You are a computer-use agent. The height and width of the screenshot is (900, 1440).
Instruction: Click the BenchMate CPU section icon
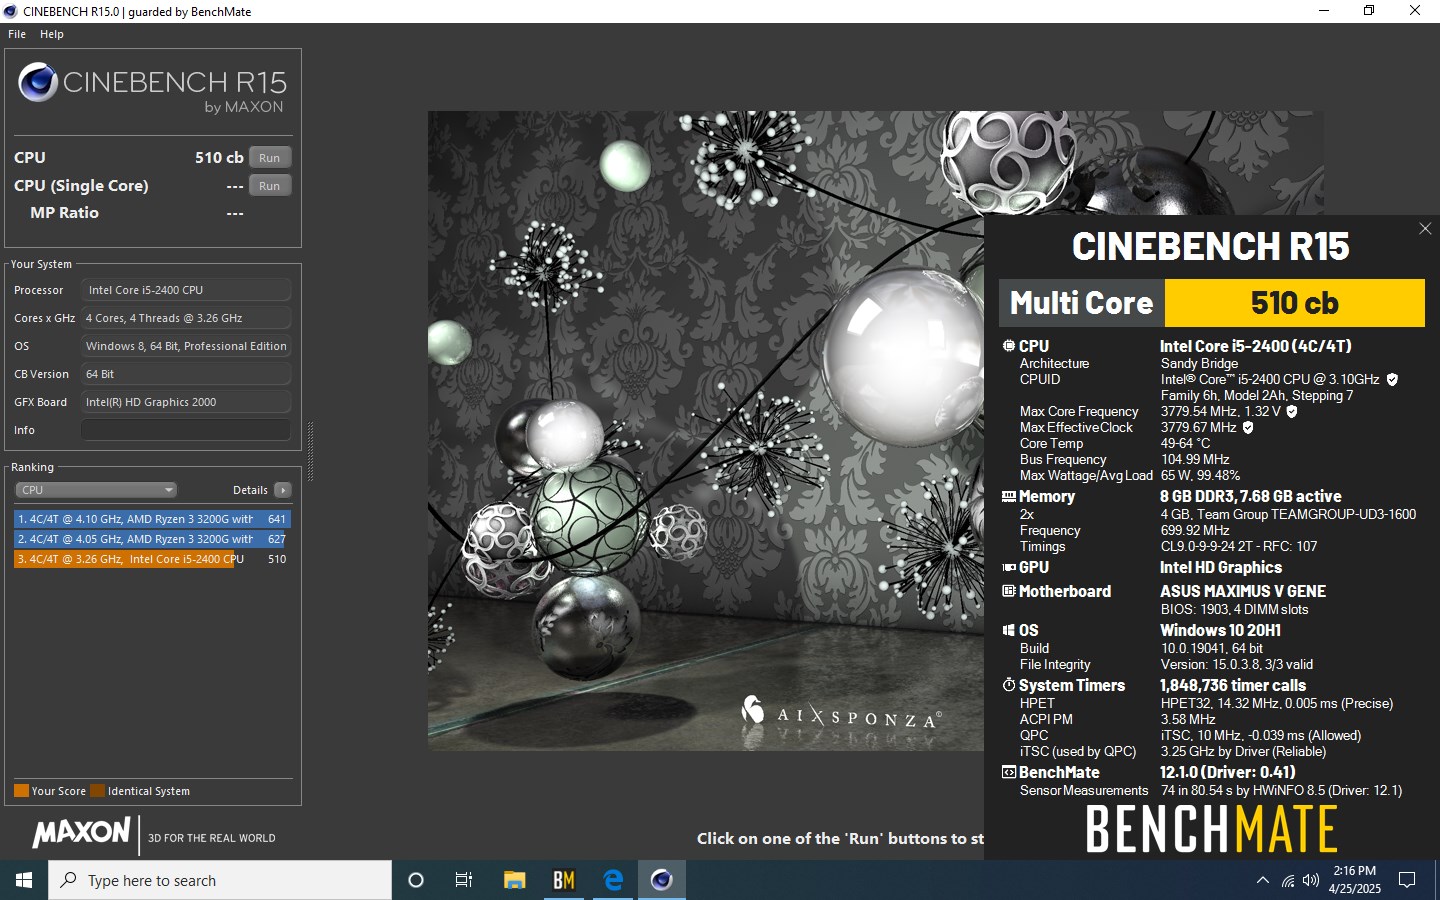tap(1009, 345)
